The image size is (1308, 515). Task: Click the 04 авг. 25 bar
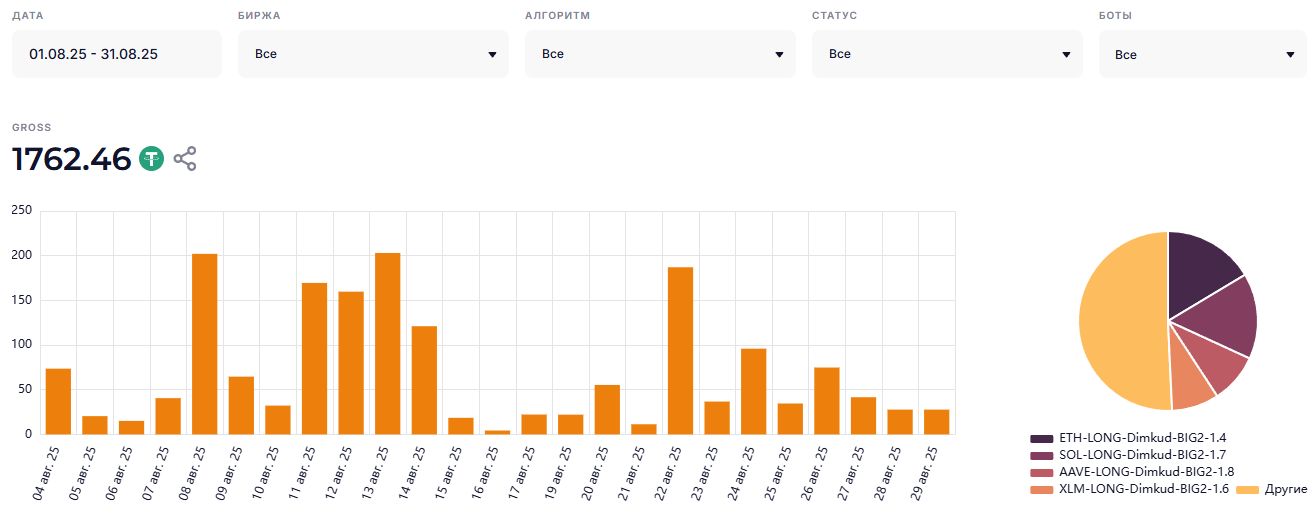[x=58, y=401]
